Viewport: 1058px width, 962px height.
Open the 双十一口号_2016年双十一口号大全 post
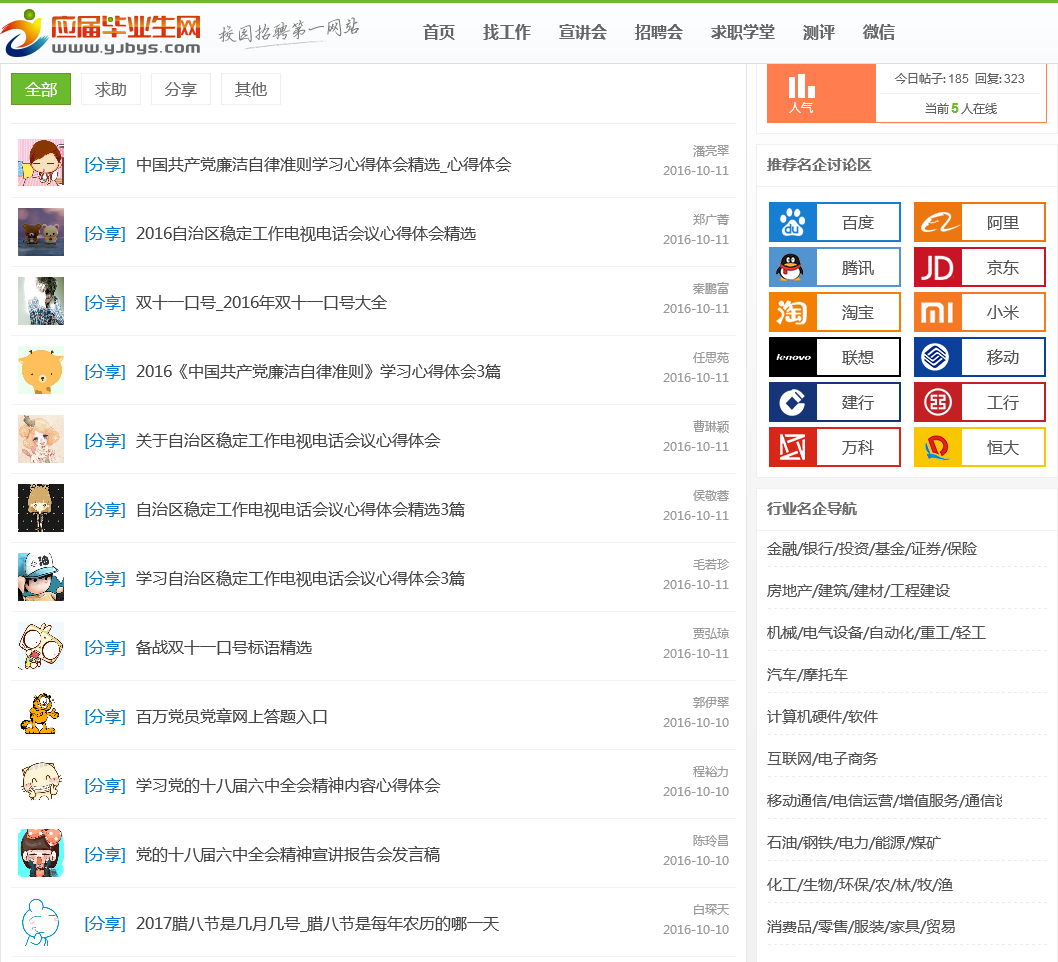[261, 302]
